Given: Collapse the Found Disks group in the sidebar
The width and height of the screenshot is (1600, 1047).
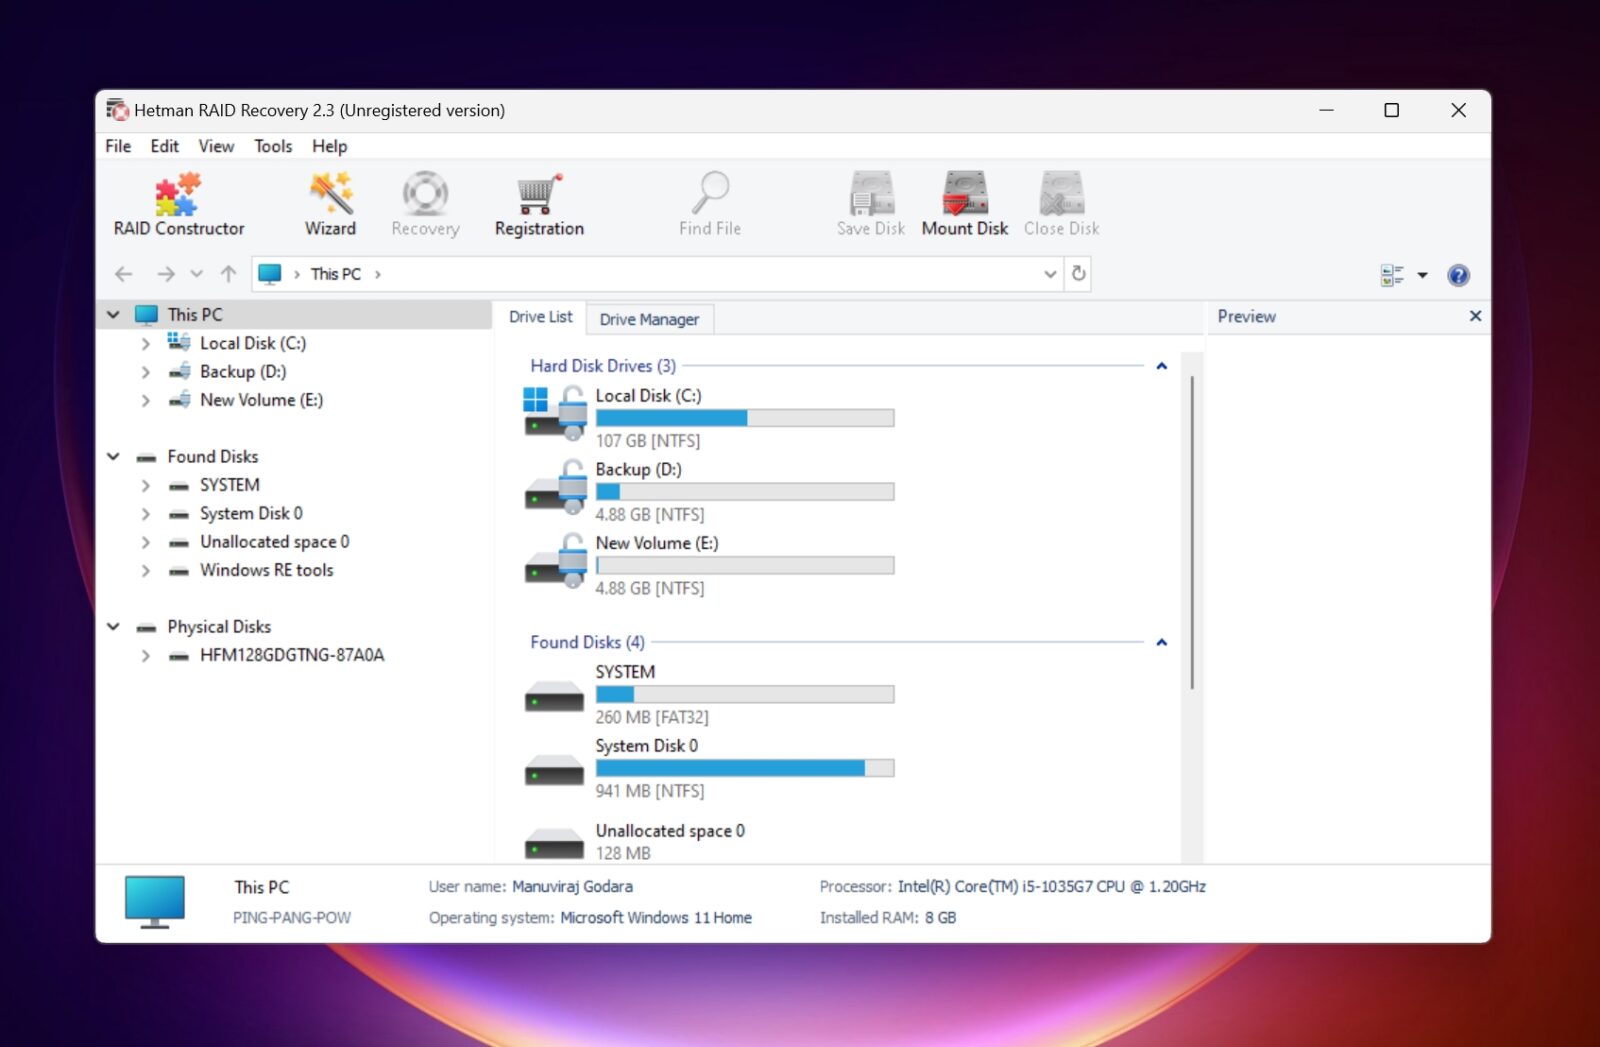Looking at the screenshot, I should pos(112,456).
